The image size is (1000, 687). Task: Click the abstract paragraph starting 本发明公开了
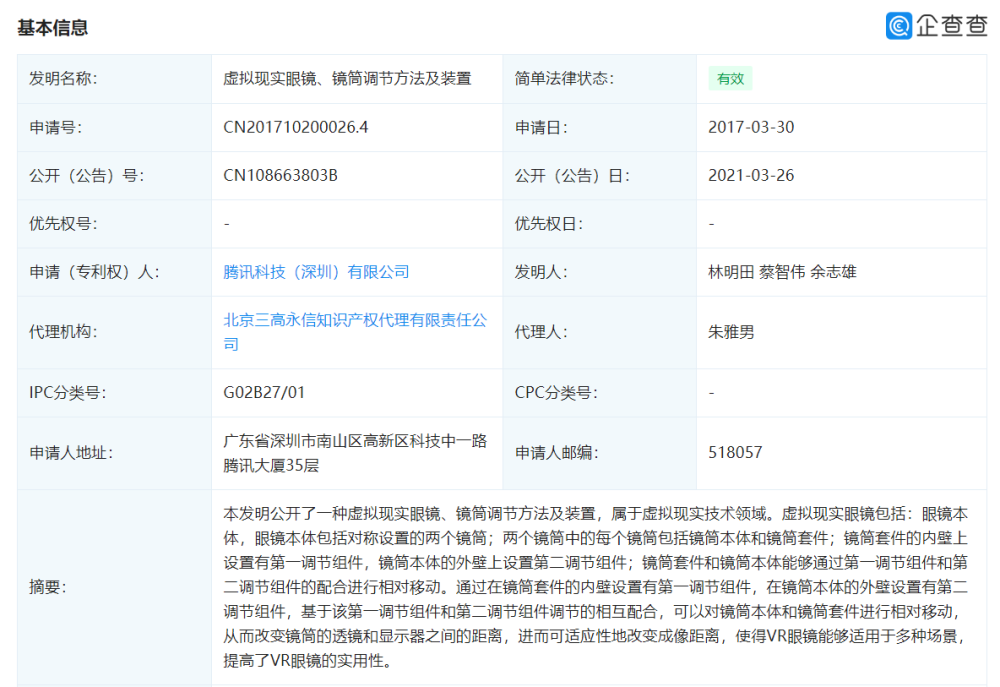pyautogui.click(x=596, y=587)
